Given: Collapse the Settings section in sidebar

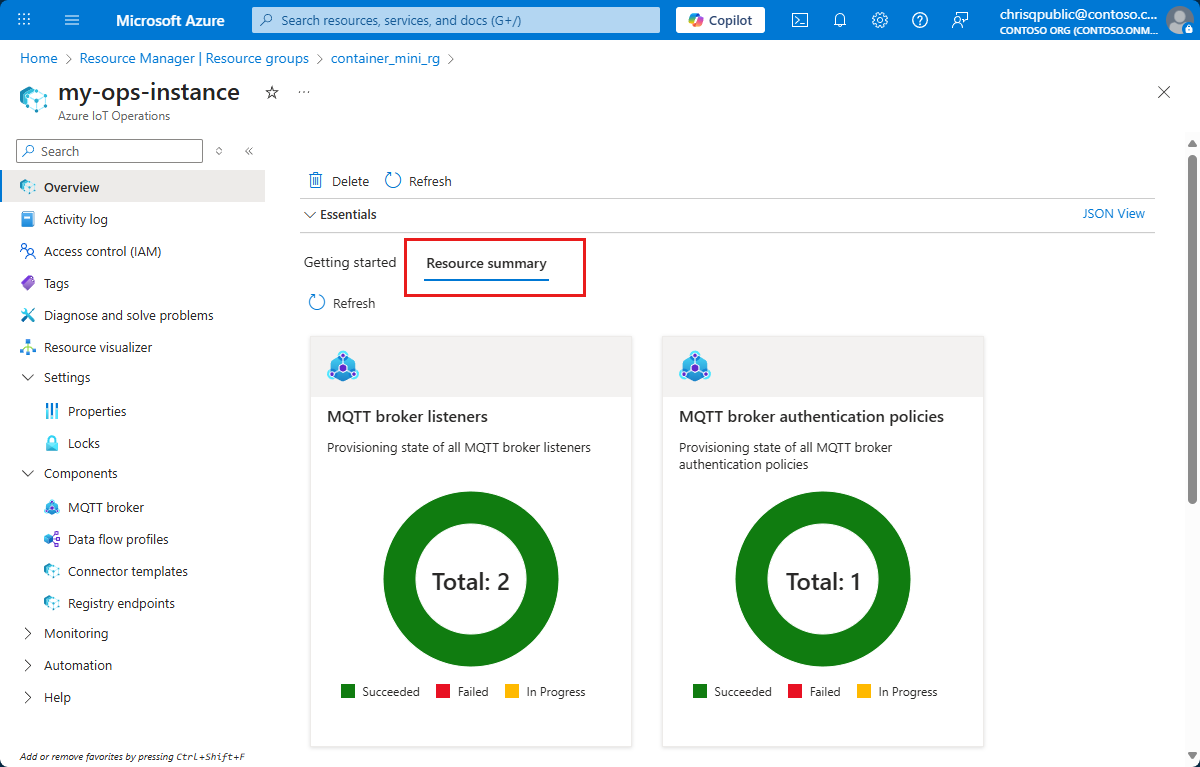Looking at the screenshot, I should [x=27, y=378].
